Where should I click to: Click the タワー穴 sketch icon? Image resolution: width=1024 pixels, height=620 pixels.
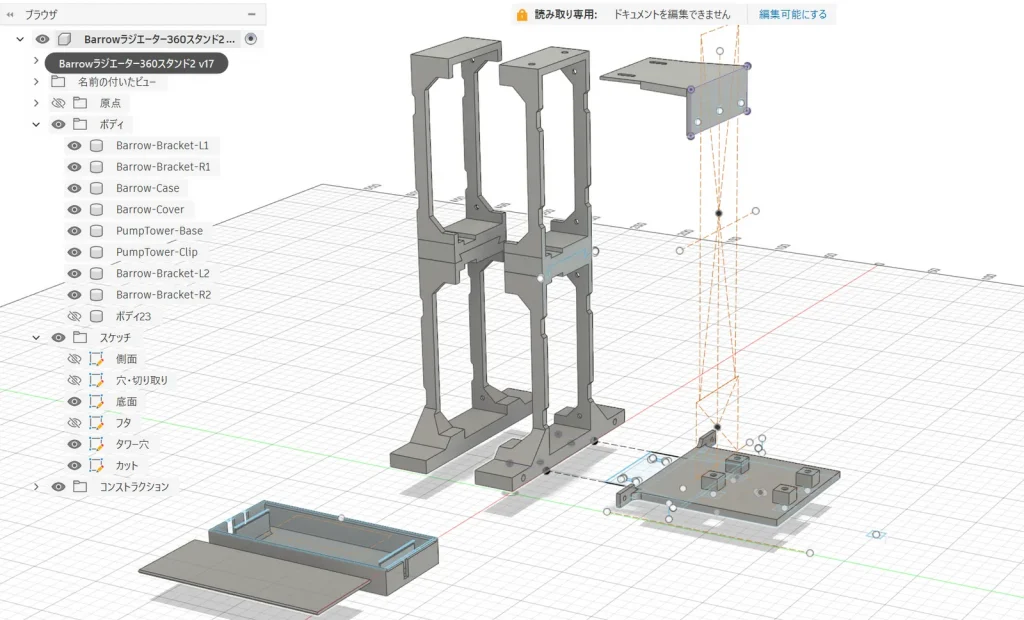tap(96, 444)
